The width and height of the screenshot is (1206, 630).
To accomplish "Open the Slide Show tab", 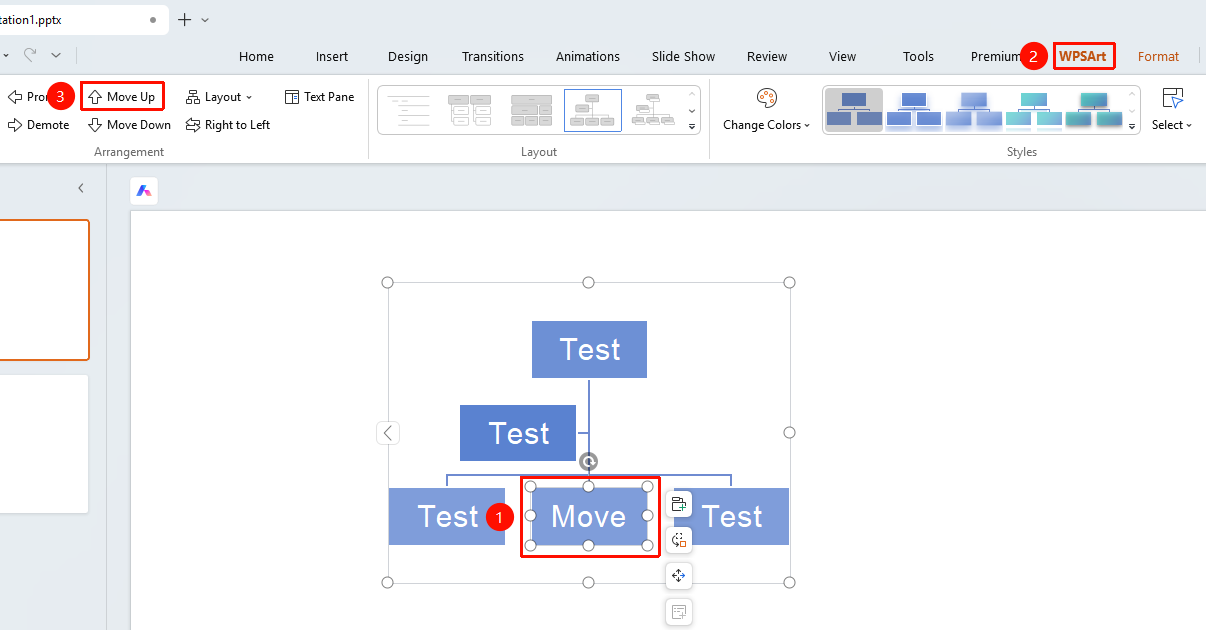I will 684,56.
